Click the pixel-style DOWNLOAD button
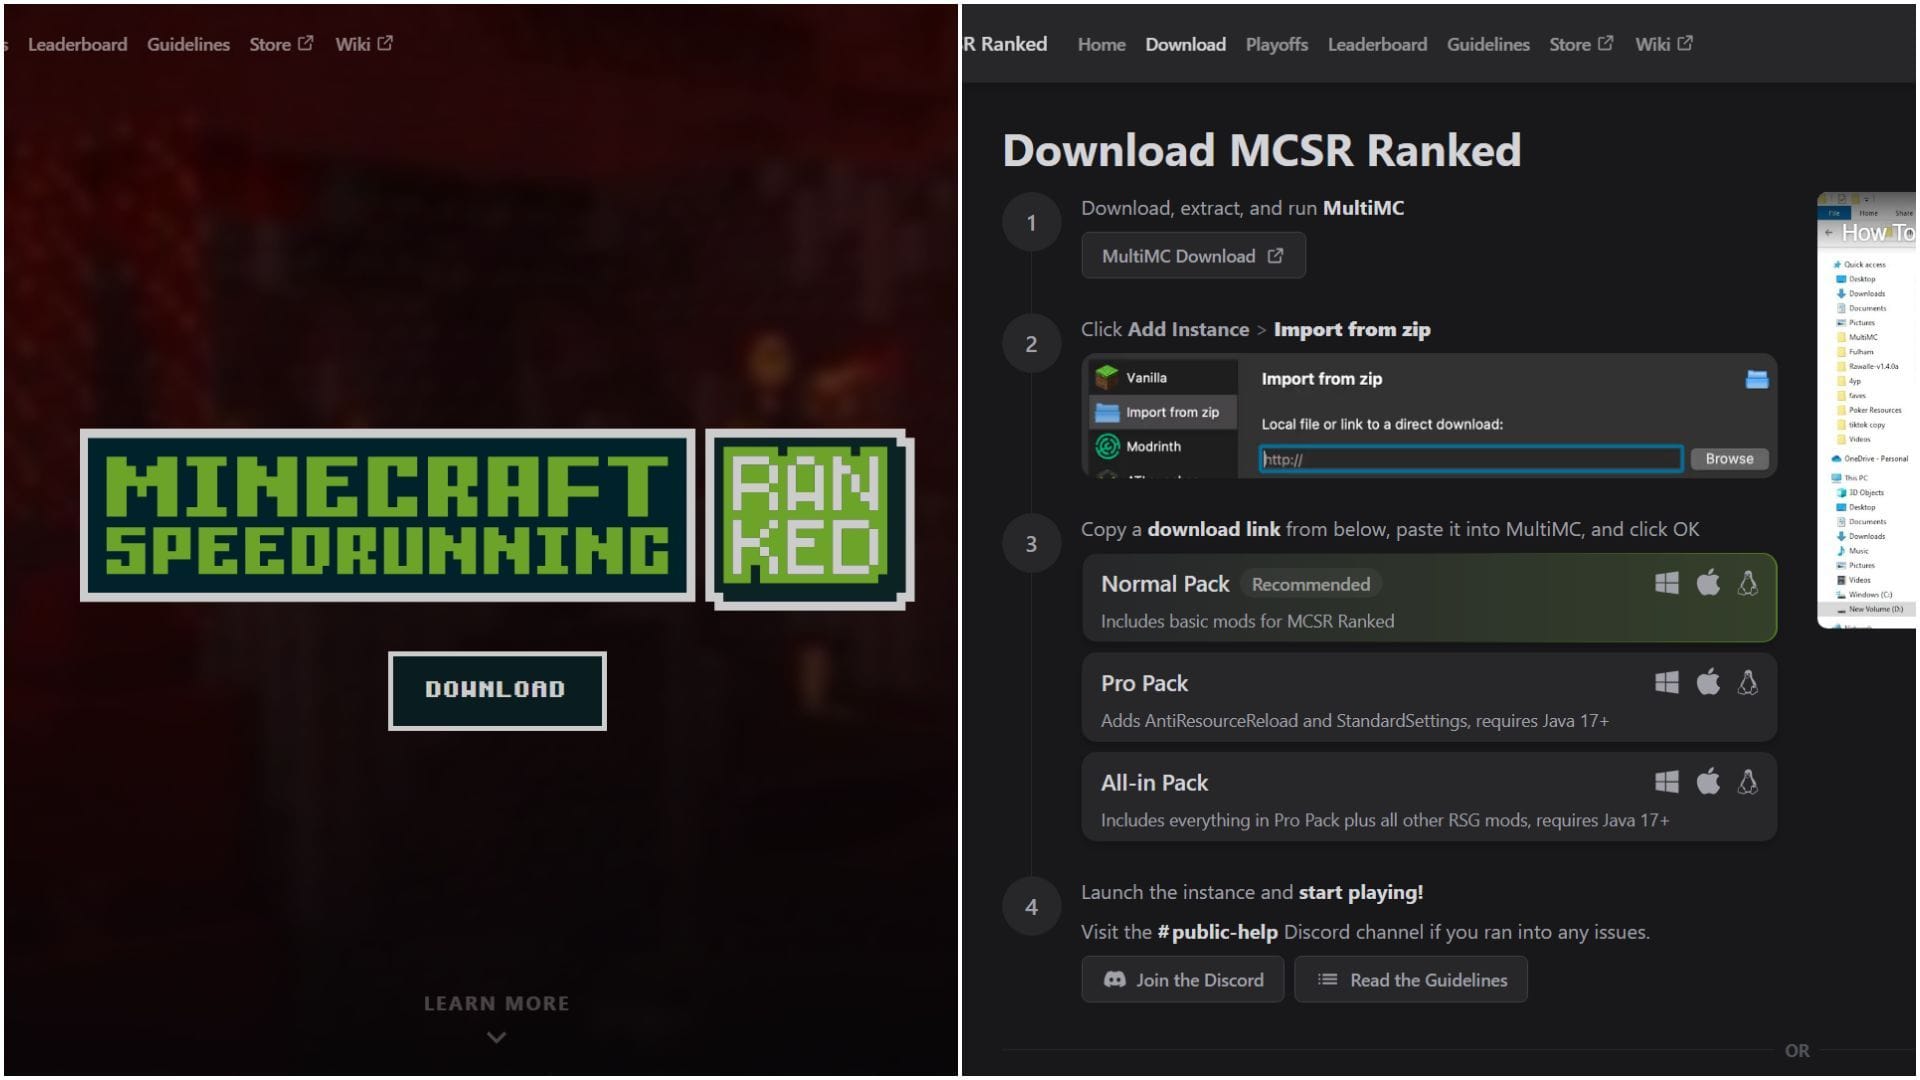Viewport: 1920px width, 1080px height. 497,690
